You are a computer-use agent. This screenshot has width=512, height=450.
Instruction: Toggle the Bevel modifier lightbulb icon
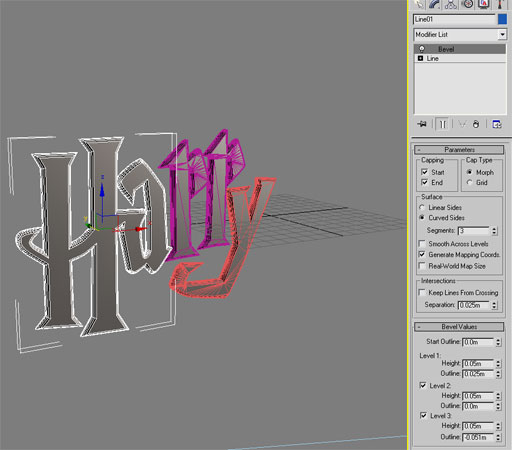tap(422, 49)
